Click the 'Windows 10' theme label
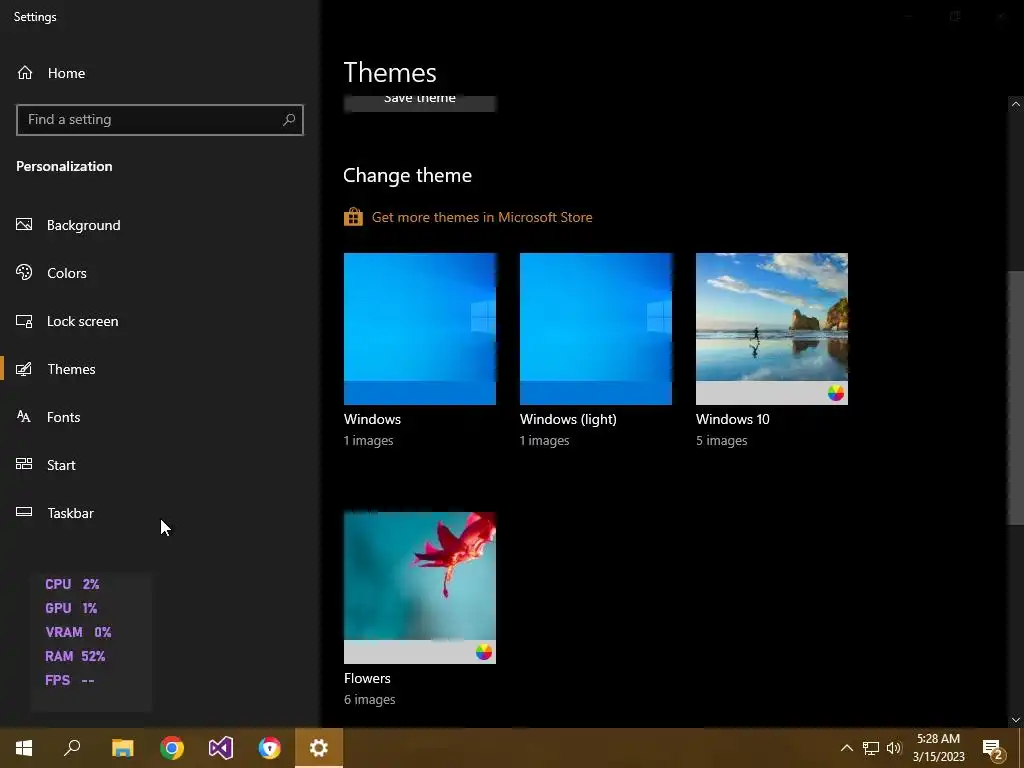The image size is (1024, 768). click(x=733, y=419)
